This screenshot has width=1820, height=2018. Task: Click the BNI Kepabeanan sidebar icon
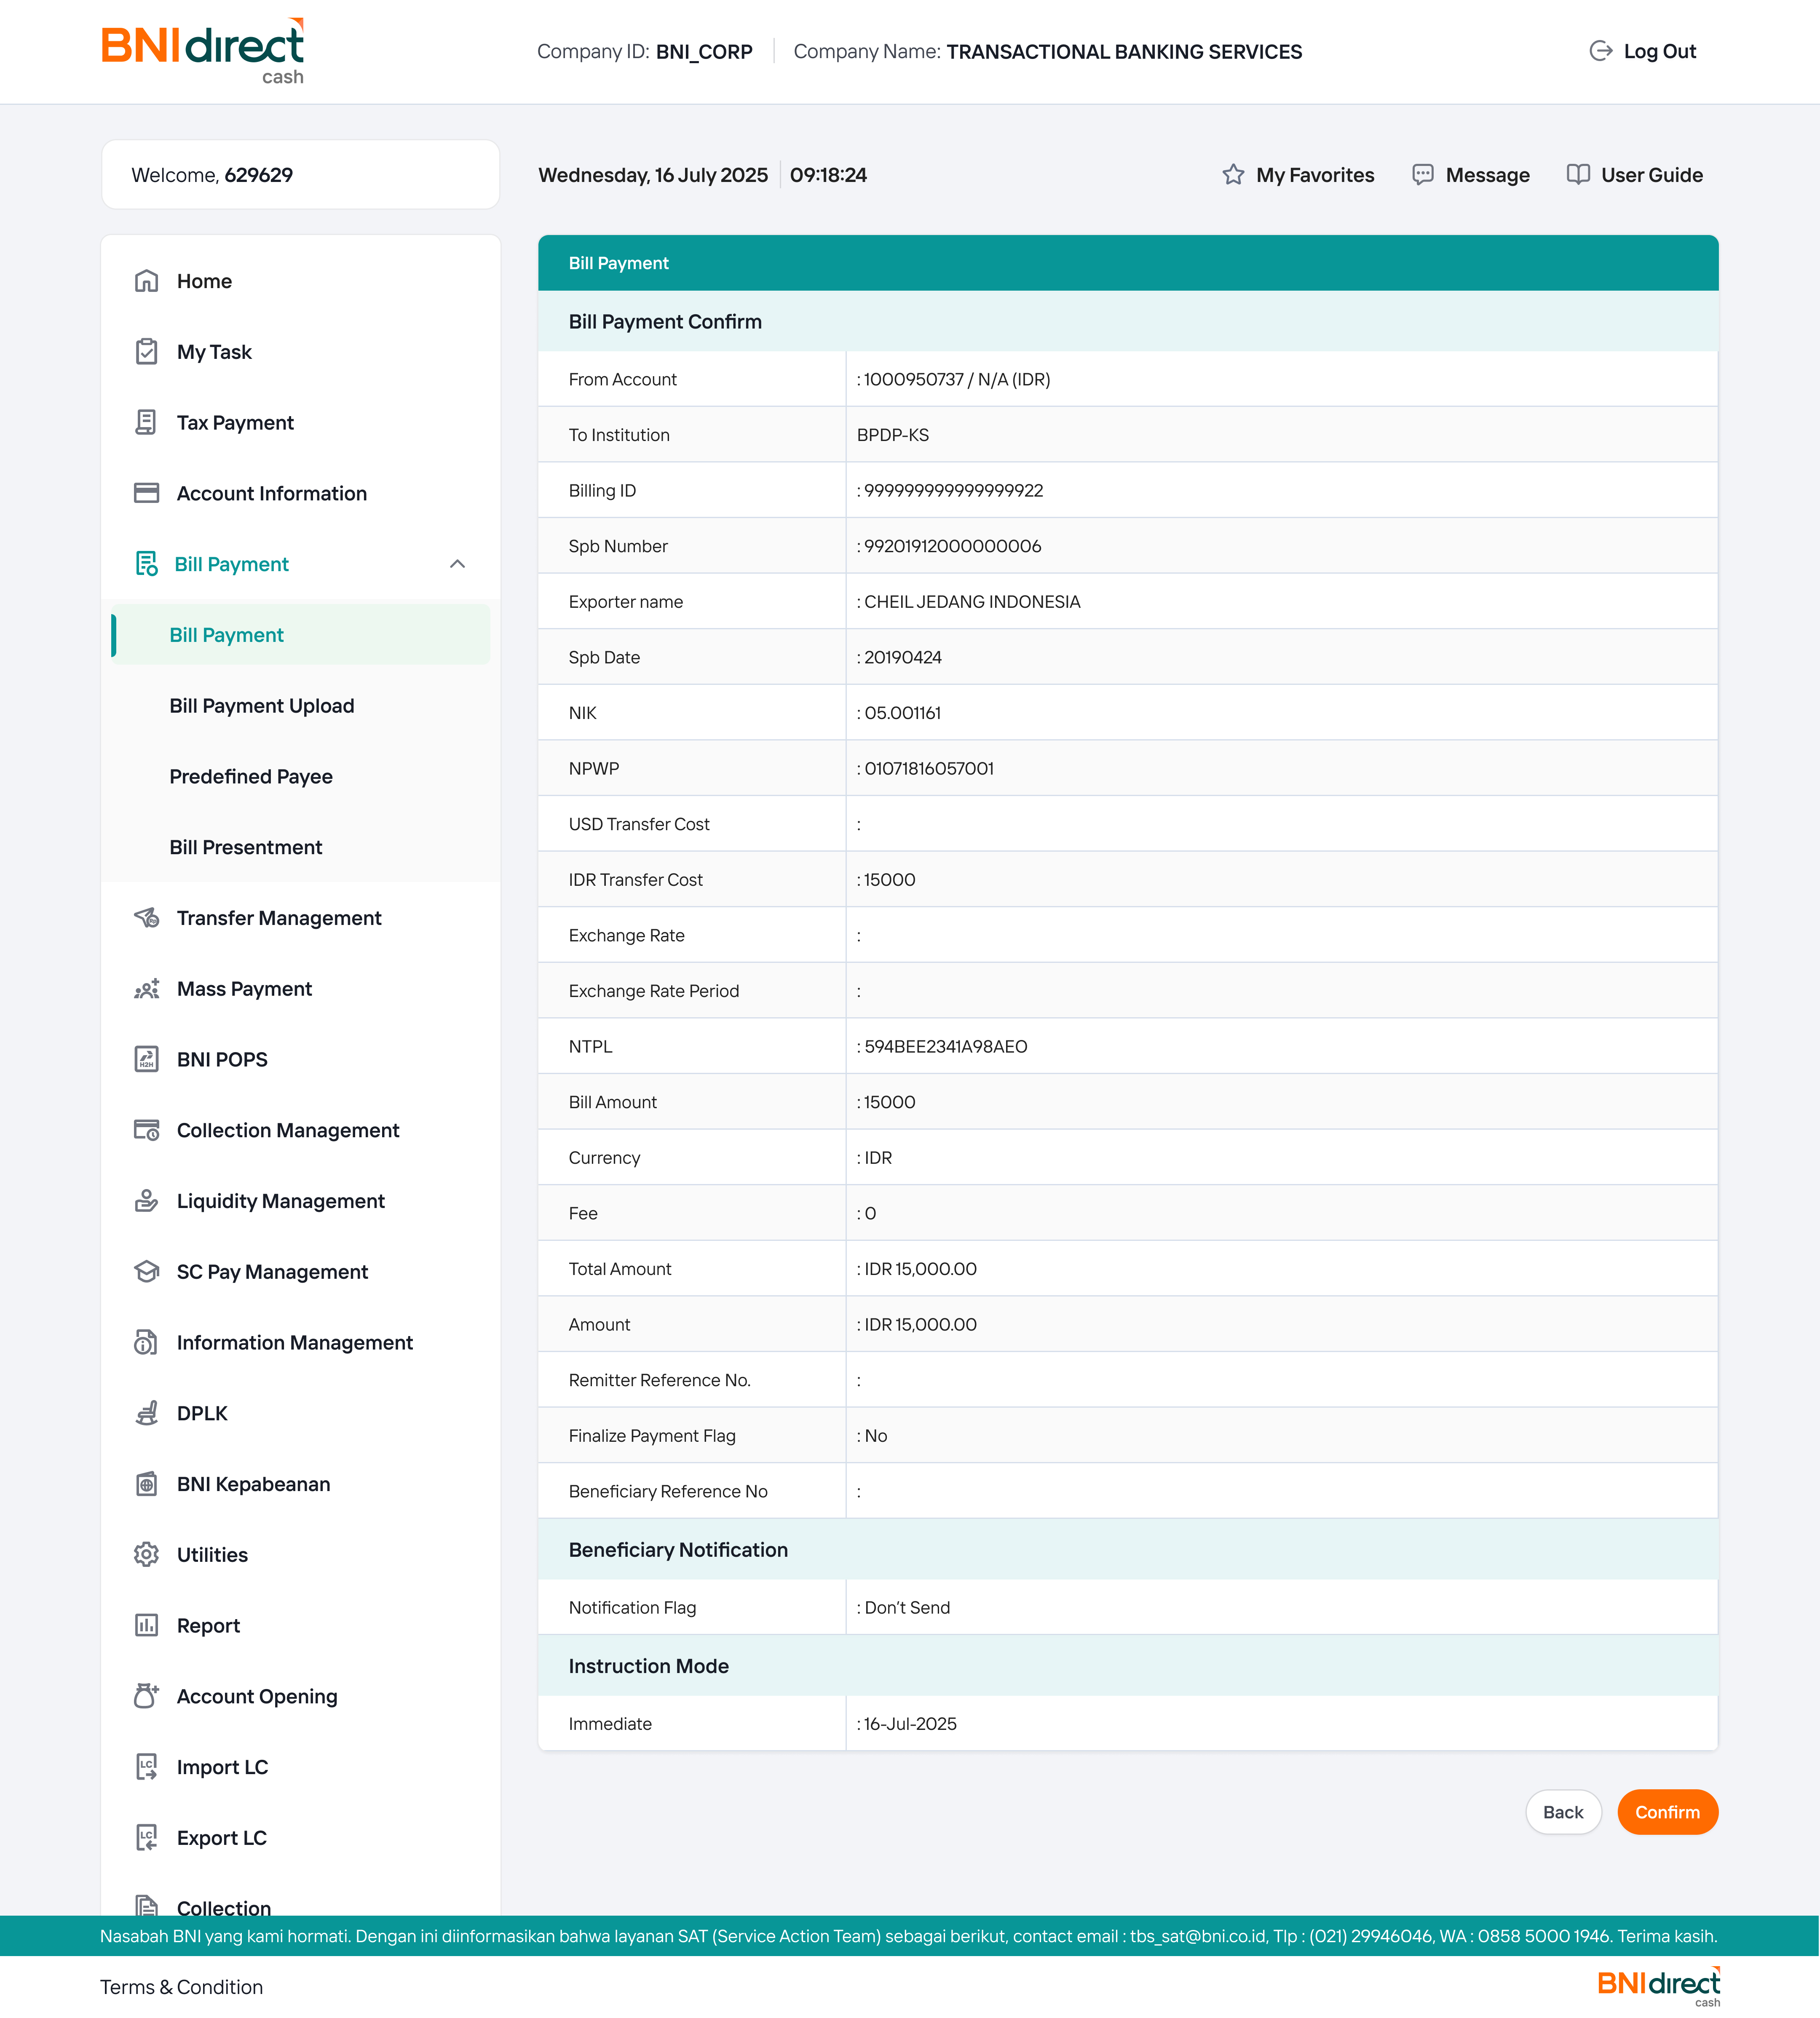(146, 1484)
